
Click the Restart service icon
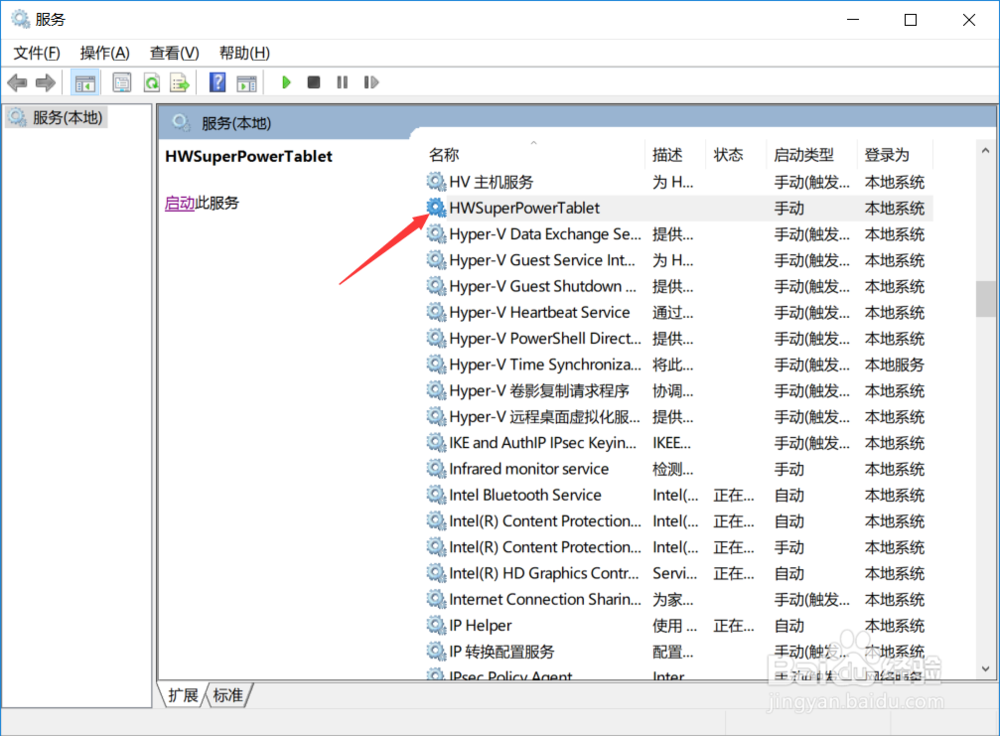[x=371, y=82]
